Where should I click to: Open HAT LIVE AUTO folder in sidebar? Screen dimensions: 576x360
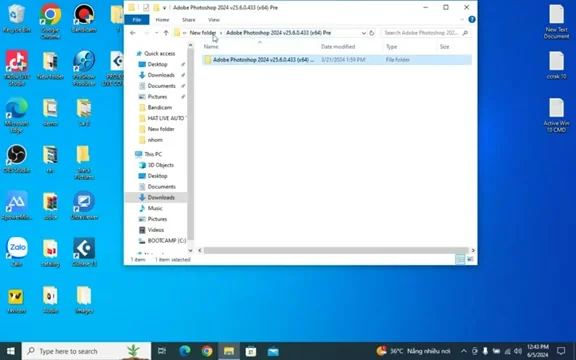pyautogui.click(x=162, y=118)
